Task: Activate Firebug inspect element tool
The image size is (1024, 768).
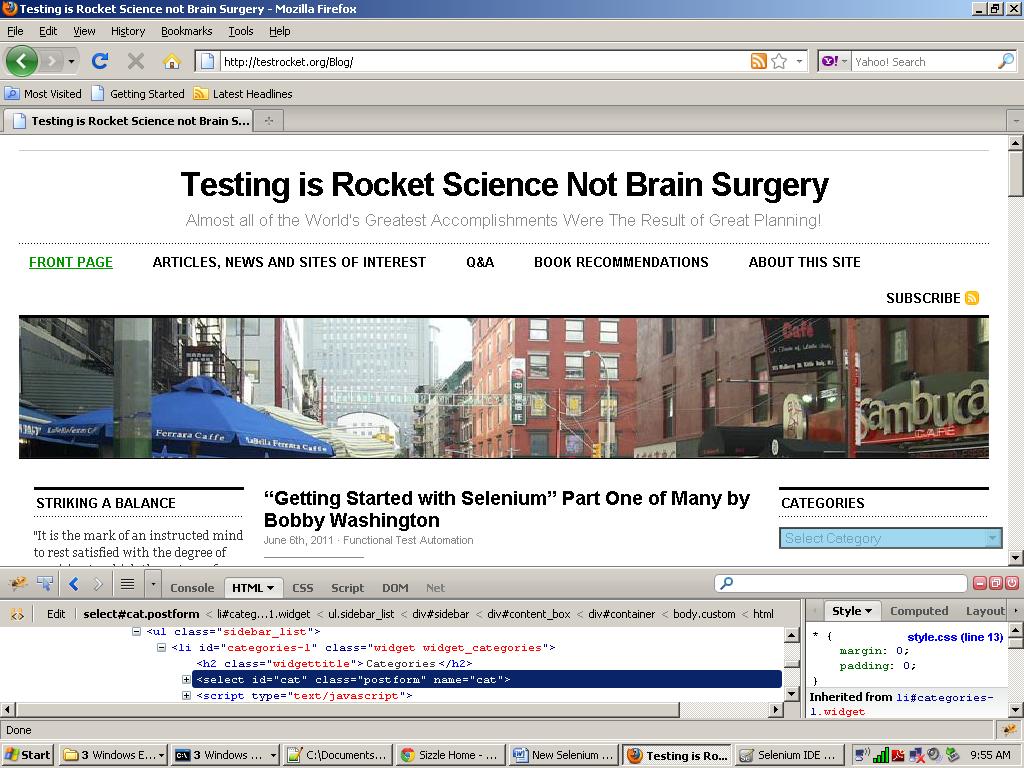Action: click(45, 583)
